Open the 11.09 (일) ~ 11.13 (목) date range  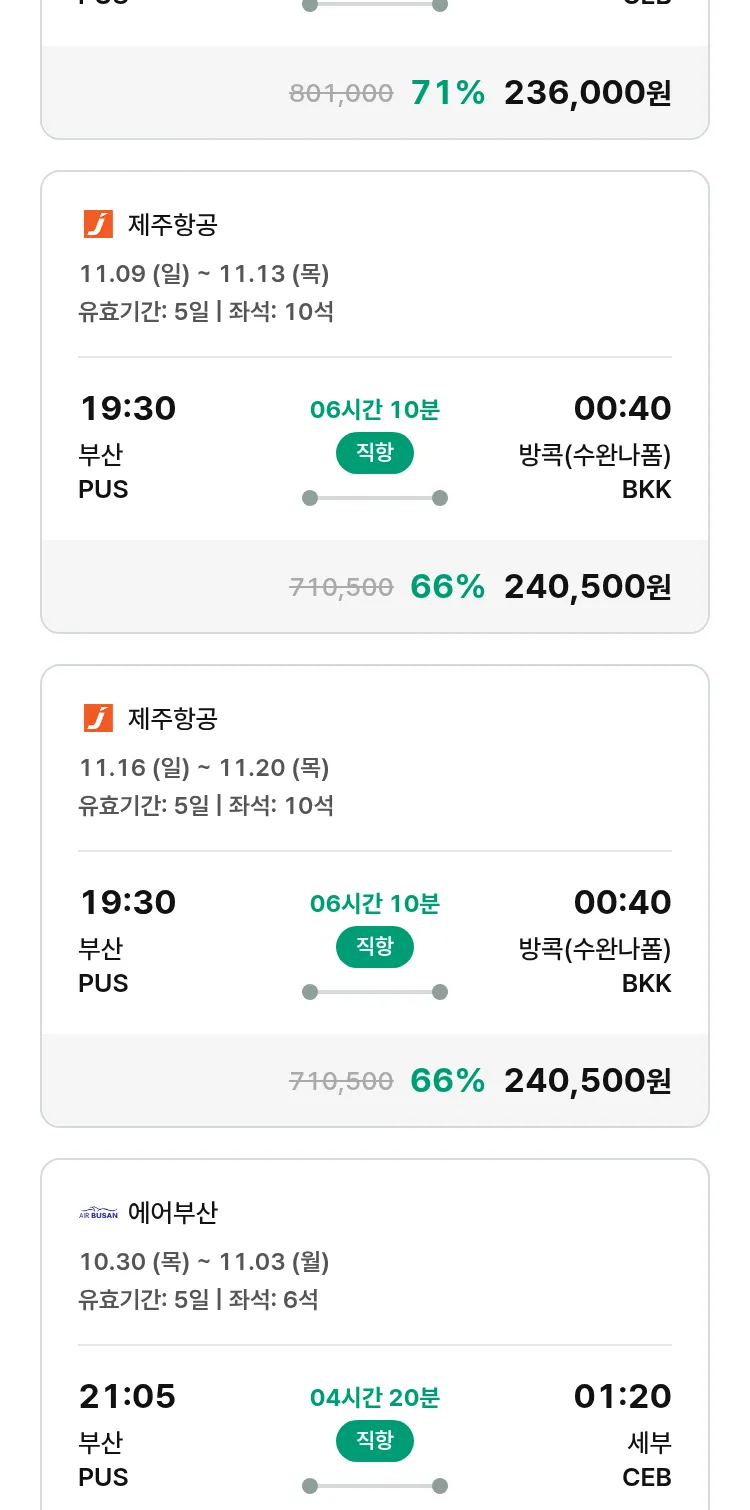tap(204, 273)
